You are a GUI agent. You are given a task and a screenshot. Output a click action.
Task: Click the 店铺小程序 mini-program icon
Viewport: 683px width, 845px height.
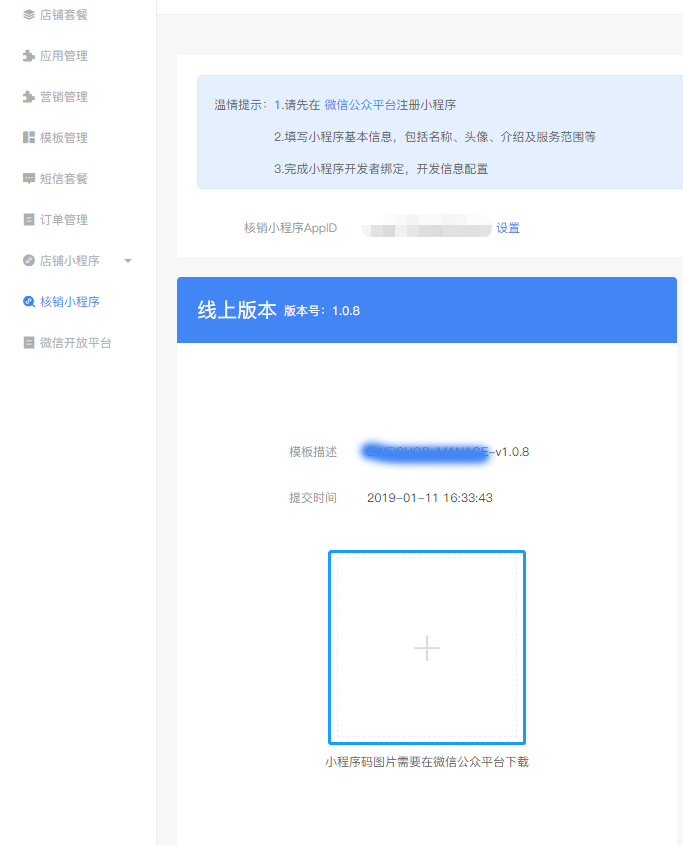pyautogui.click(x=29, y=260)
